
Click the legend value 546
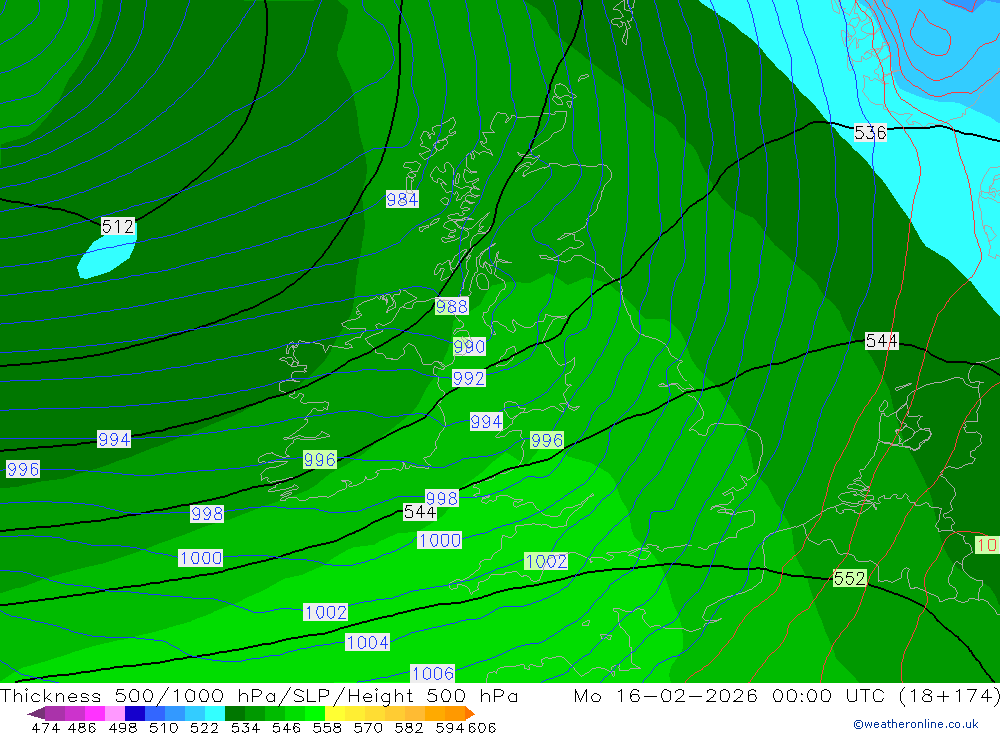coord(286,727)
